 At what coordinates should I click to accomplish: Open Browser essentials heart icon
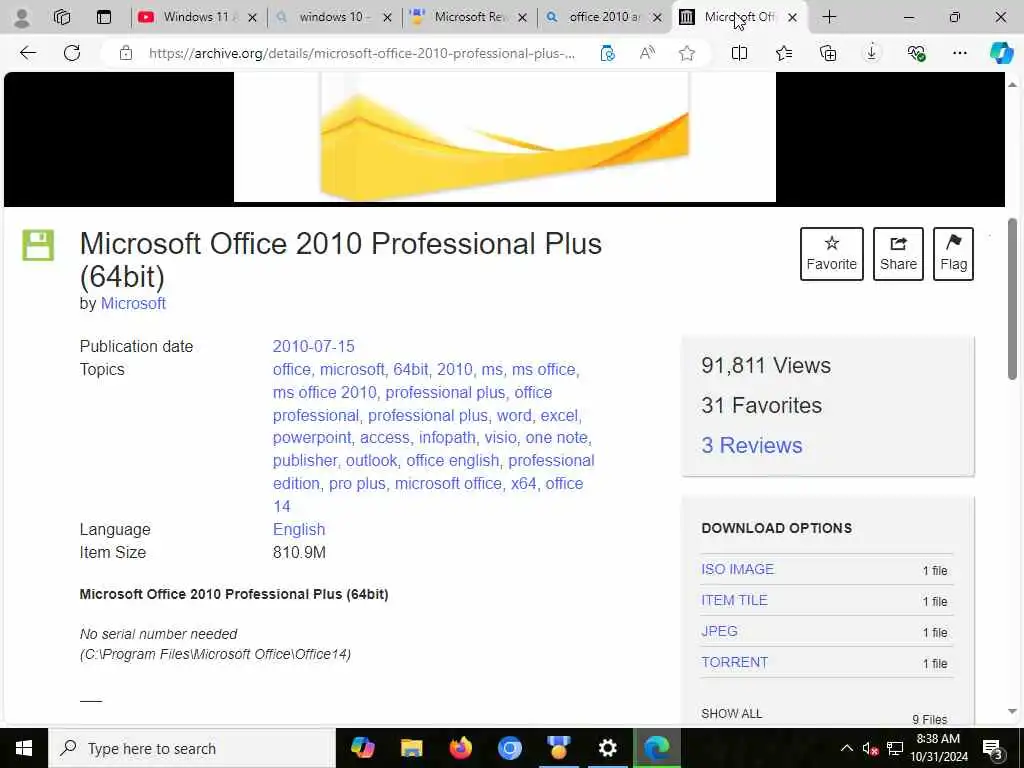pos(916,53)
